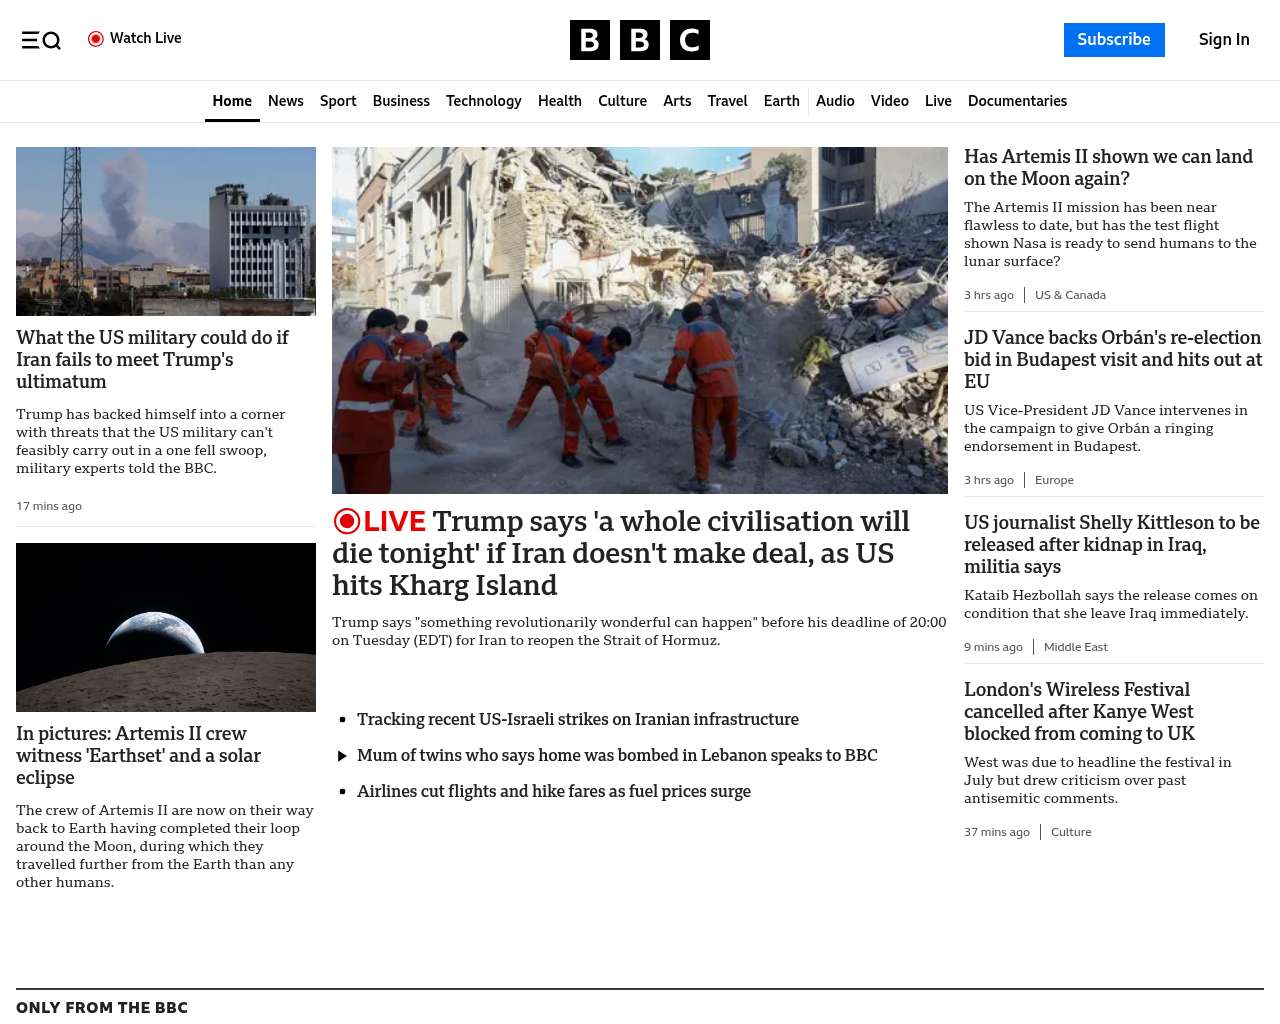Click the Sign In link
Viewport: 1280px width, 1024px height.
click(1223, 39)
